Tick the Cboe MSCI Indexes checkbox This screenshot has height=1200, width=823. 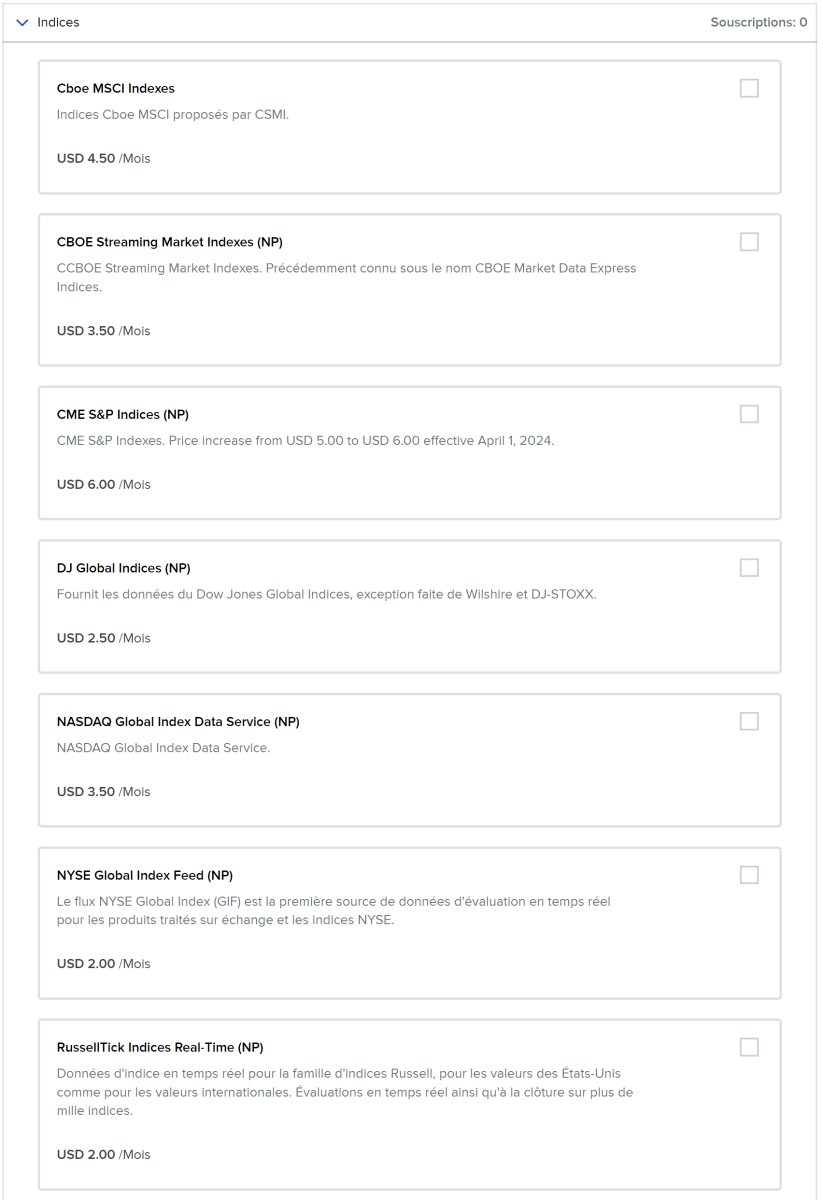pos(749,88)
